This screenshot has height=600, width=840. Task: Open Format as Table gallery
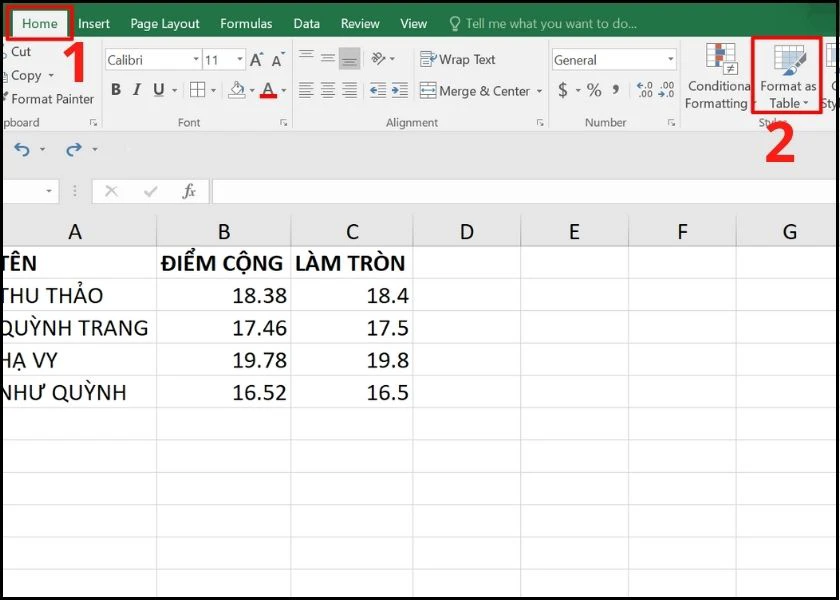[788, 76]
